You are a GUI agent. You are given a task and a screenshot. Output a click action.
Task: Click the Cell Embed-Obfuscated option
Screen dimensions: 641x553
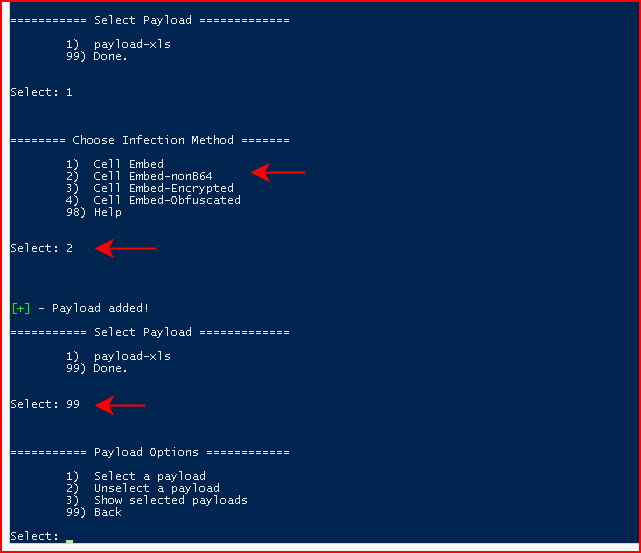click(x=153, y=200)
